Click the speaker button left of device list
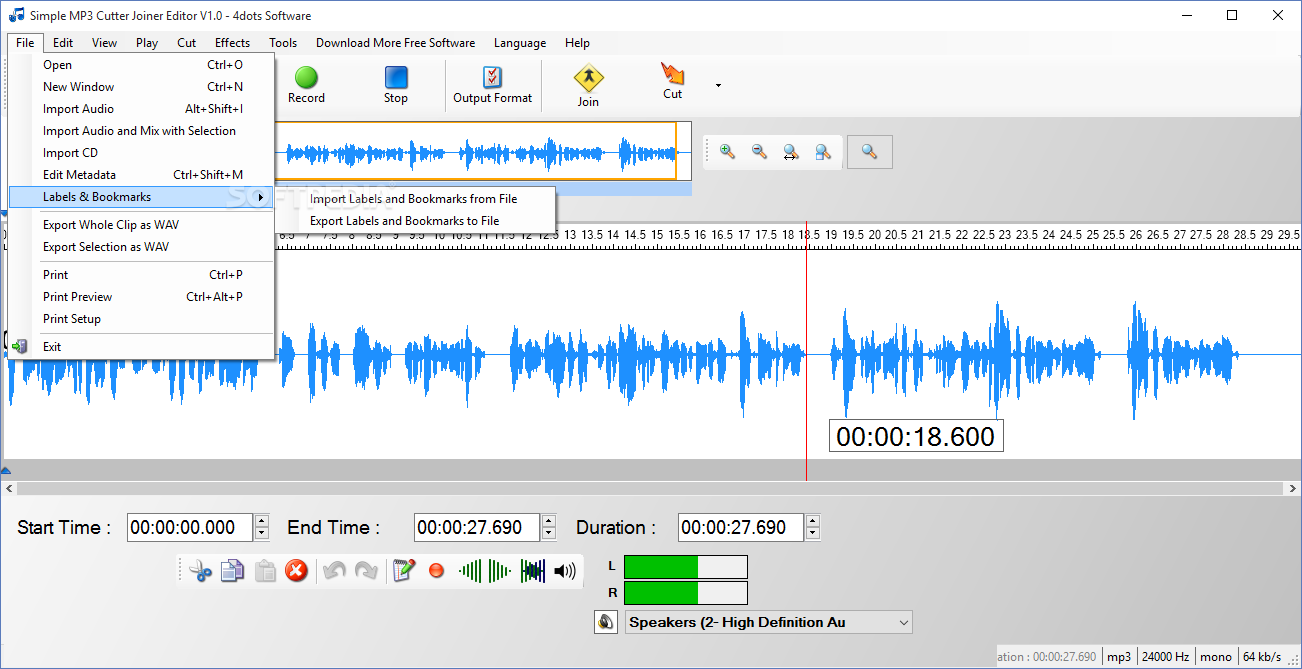 [605, 622]
